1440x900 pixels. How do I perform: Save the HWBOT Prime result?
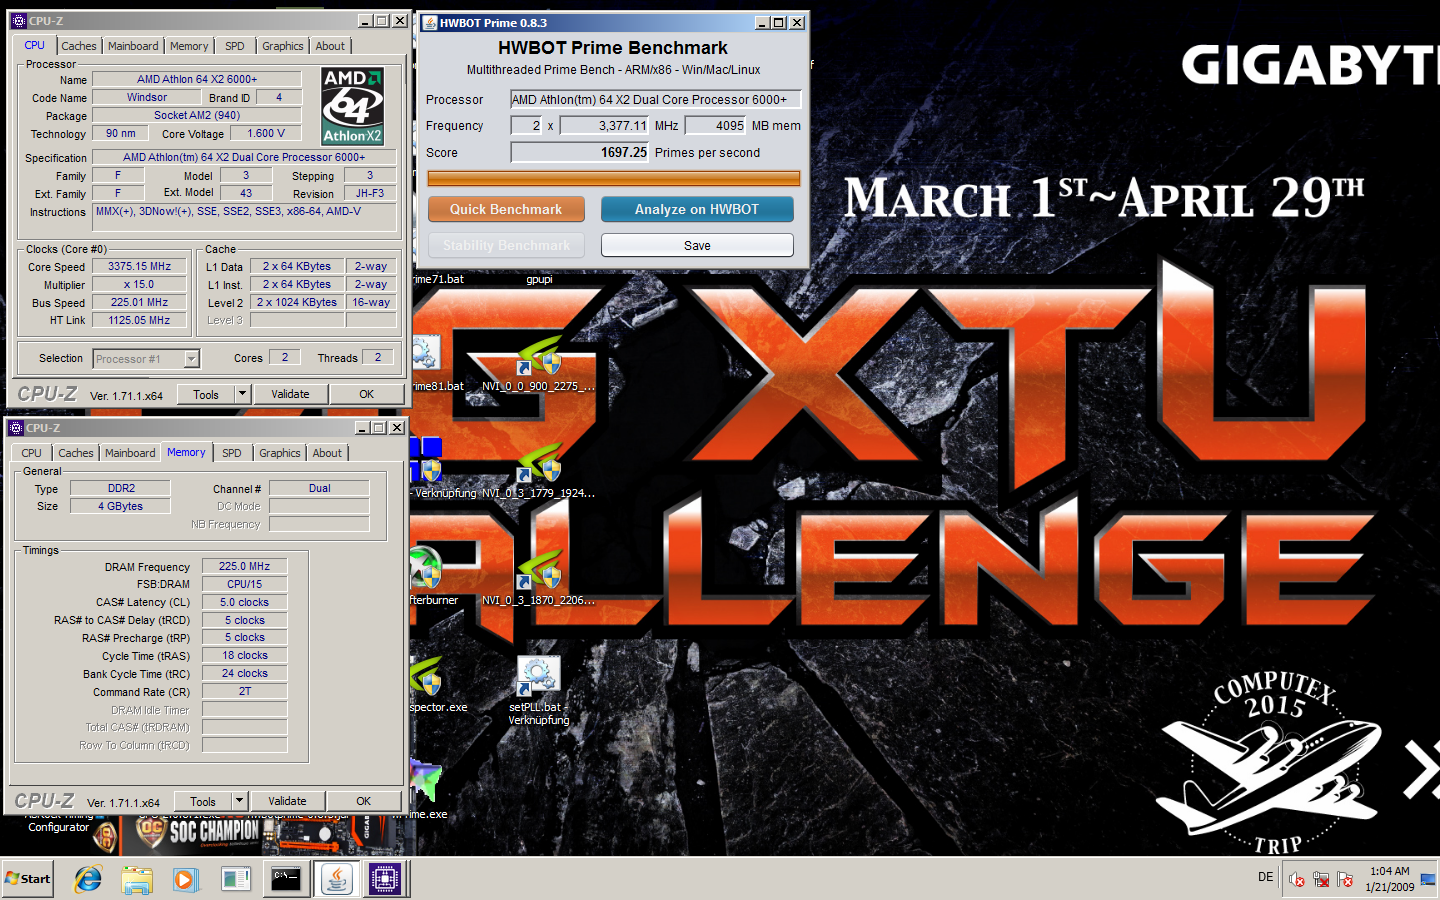tap(697, 245)
